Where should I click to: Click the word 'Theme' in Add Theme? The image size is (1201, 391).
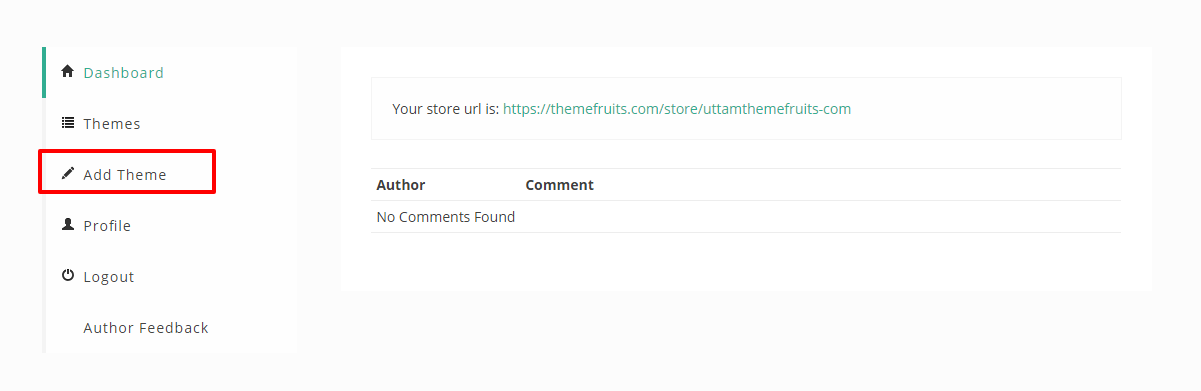pyautogui.click(x=142, y=175)
